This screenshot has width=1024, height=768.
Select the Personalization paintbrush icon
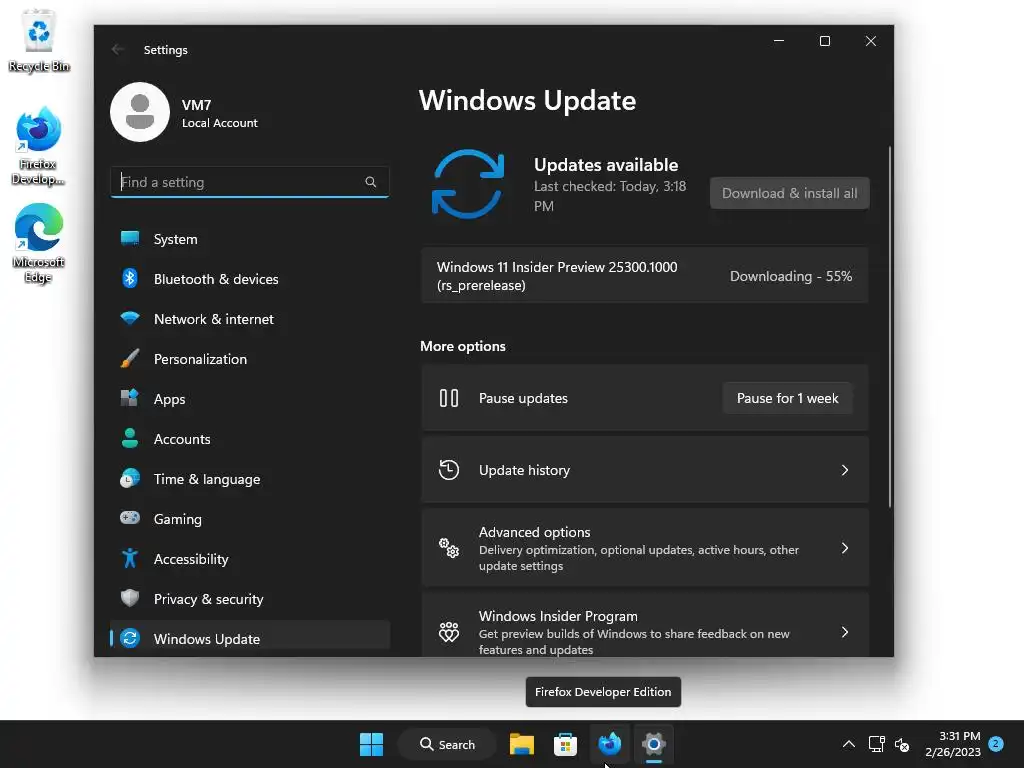click(130, 359)
